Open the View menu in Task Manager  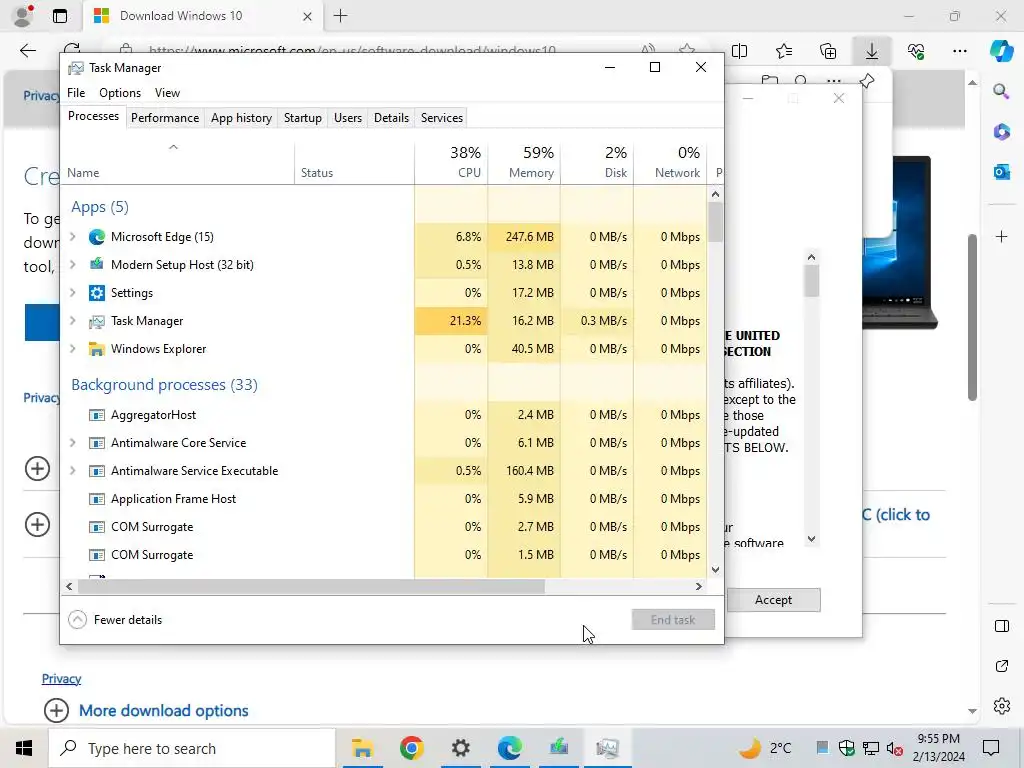click(x=167, y=93)
